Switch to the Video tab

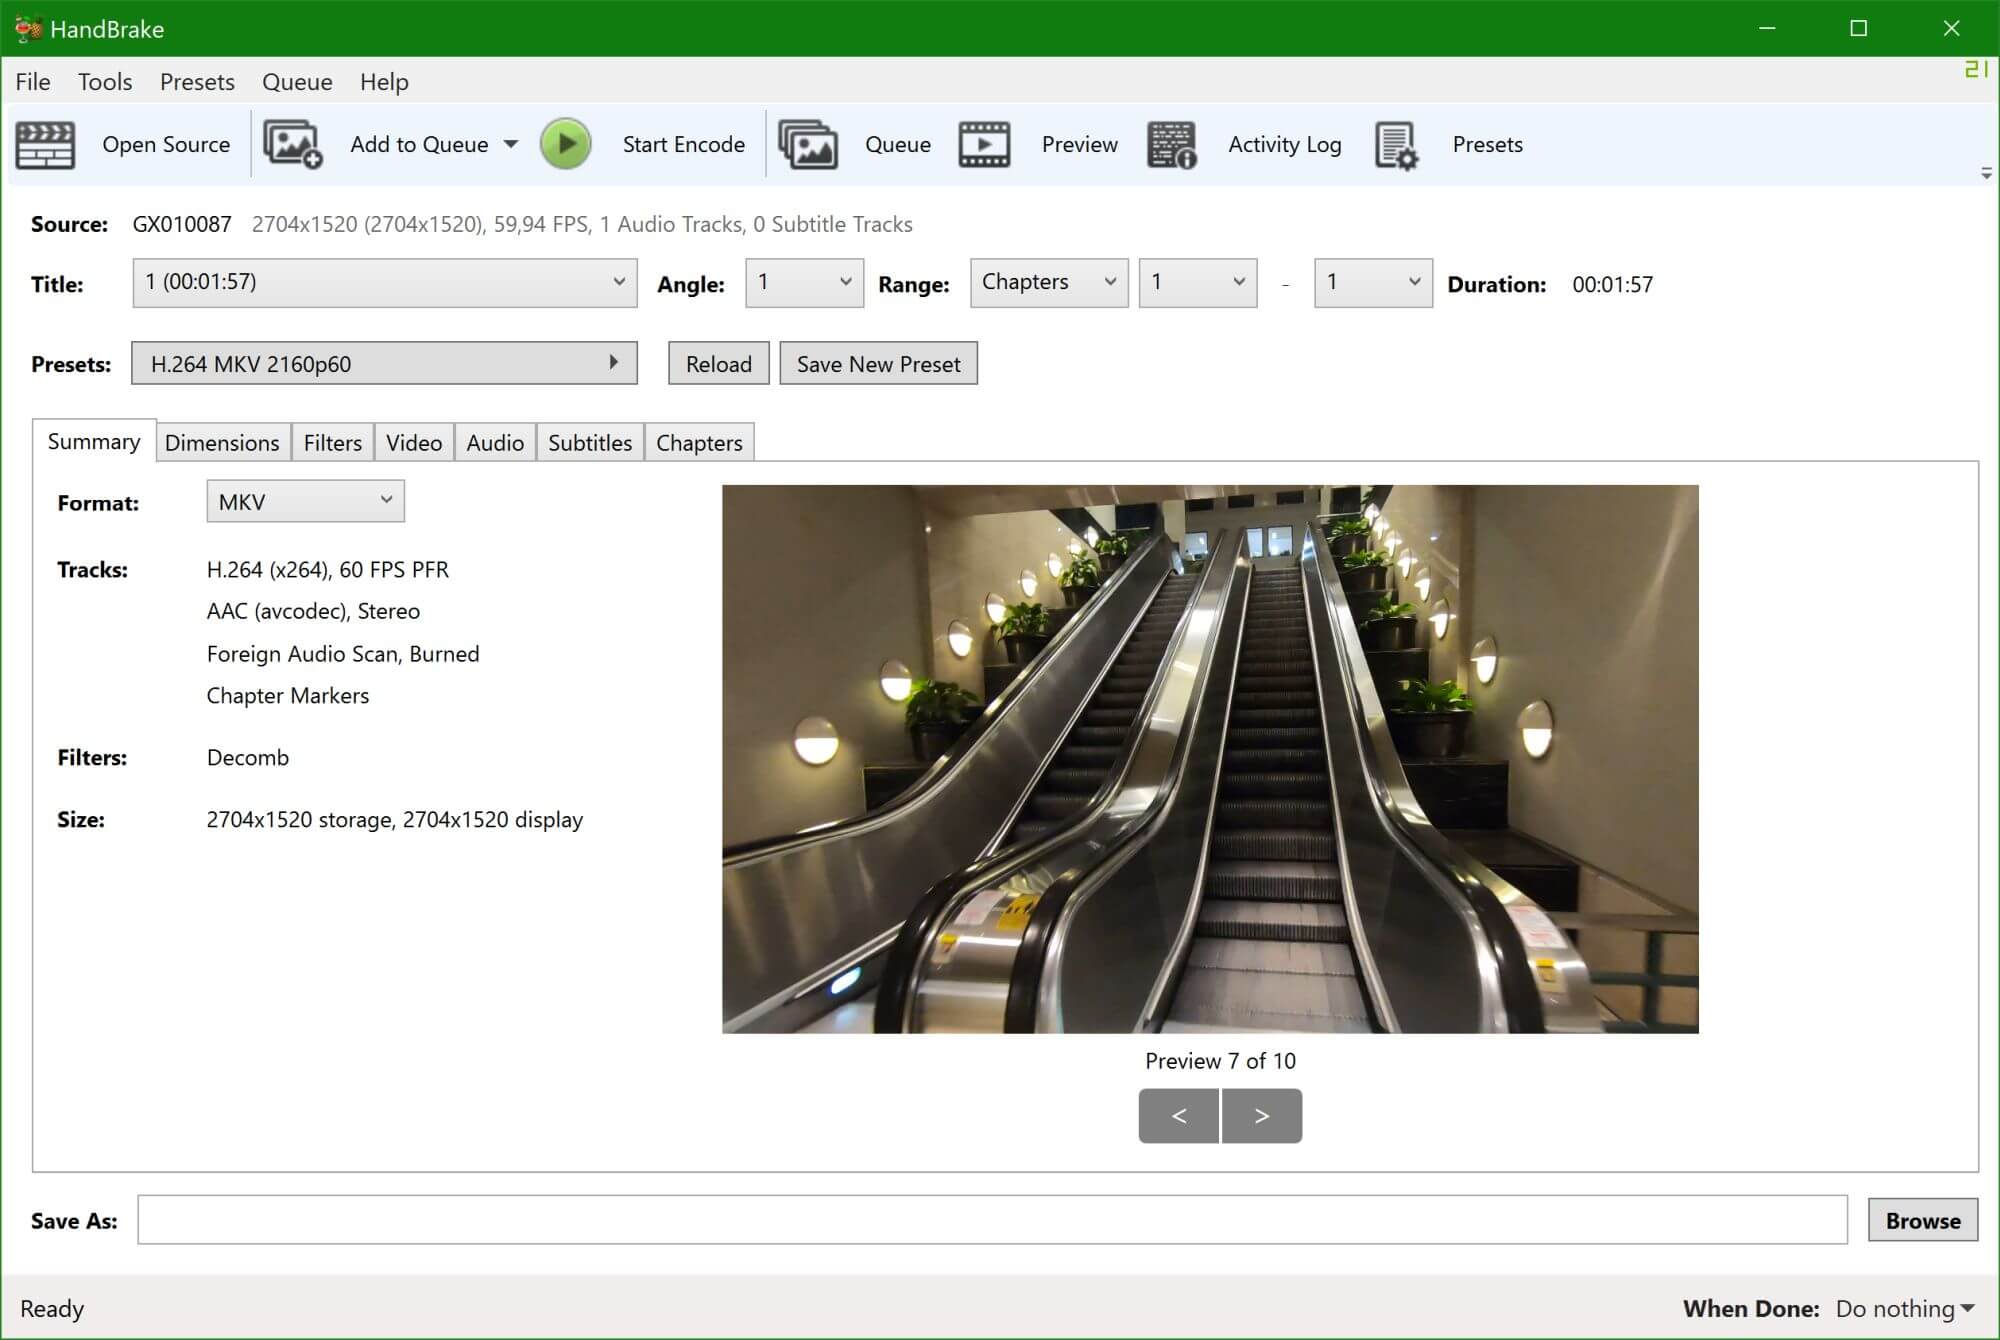(414, 443)
